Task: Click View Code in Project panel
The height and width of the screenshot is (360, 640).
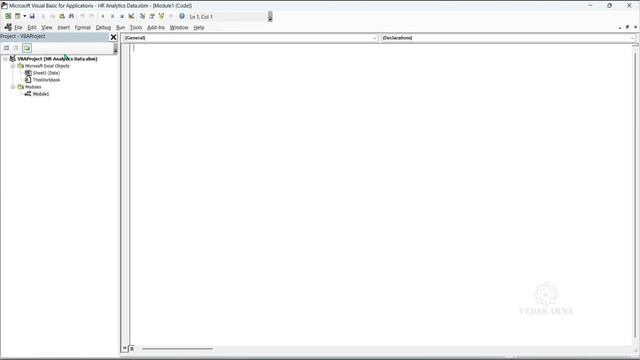Action: tap(7, 48)
